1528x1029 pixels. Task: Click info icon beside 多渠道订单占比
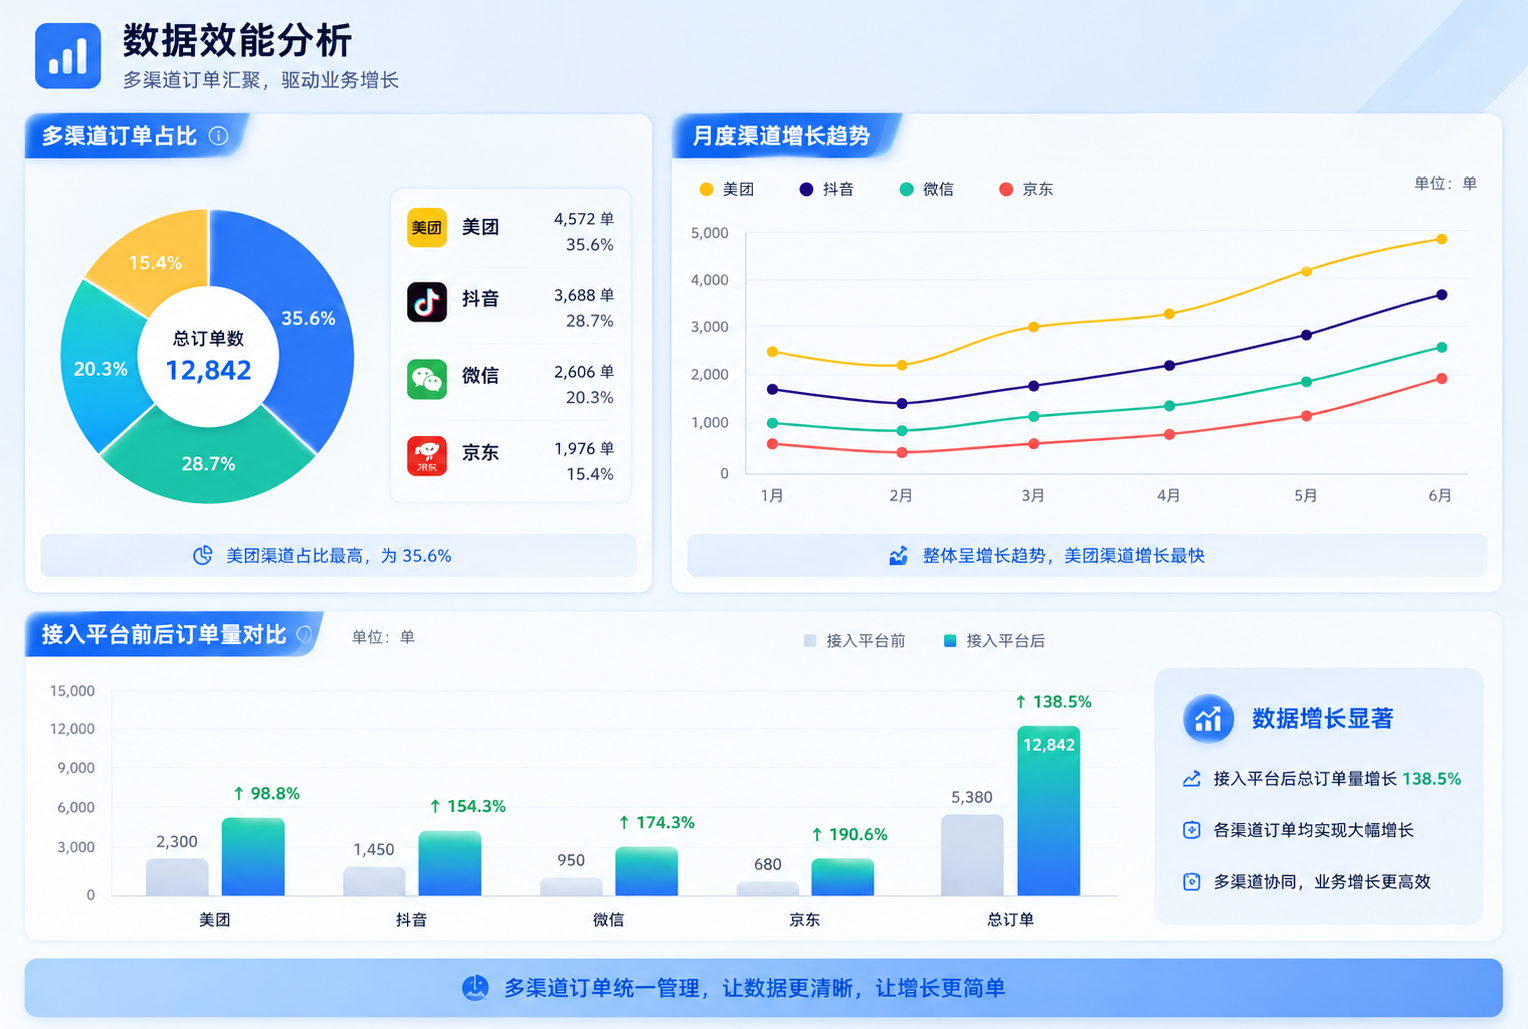tap(218, 136)
